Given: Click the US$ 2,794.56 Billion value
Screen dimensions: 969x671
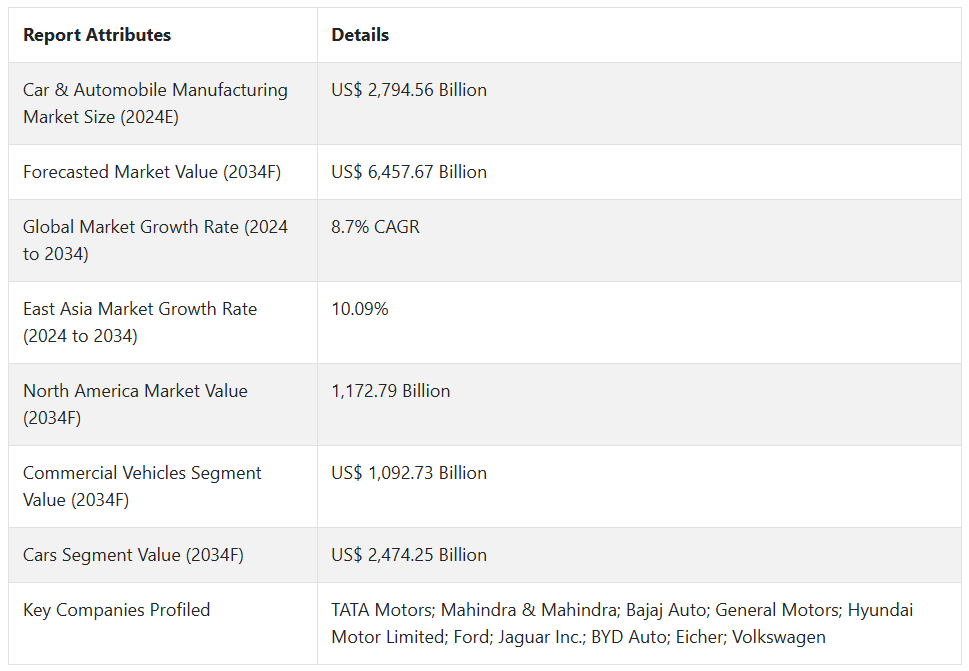Looking at the screenshot, I should pos(409,90).
